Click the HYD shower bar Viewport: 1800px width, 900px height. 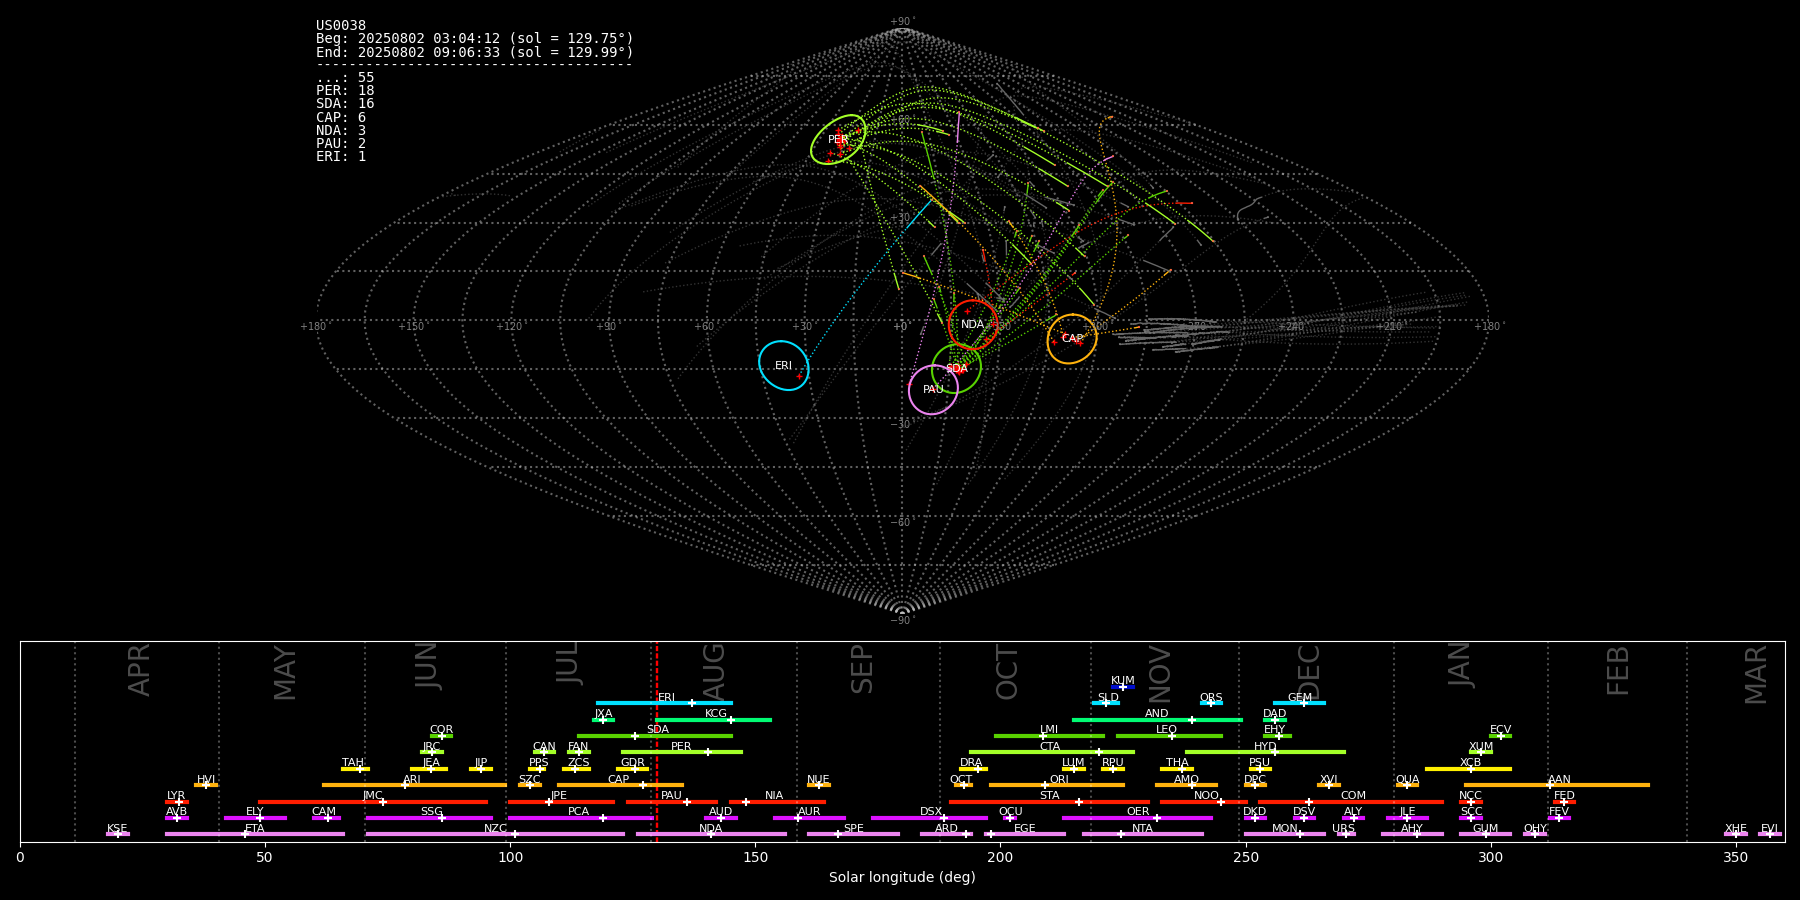point(1265,752)
